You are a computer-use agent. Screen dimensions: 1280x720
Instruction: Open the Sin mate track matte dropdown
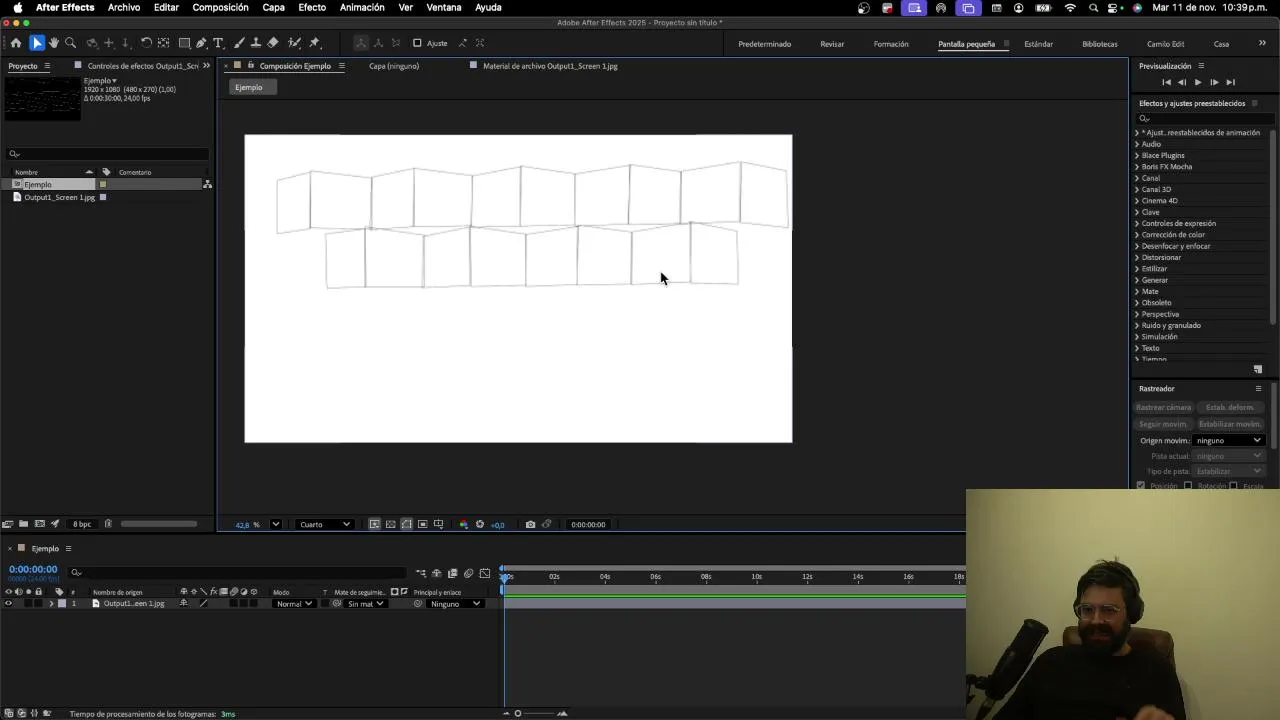tap(365, 604)
